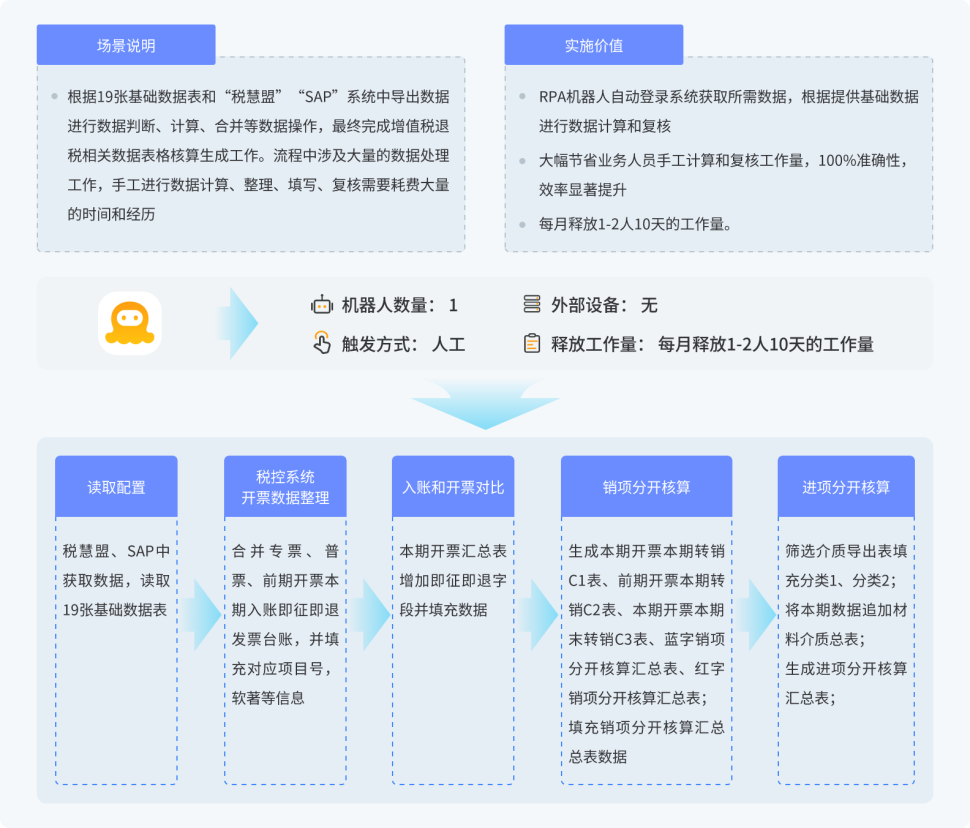
Task: Click the 每月释放1-2人10天的工作量 bullet in 实施价值
Action: [x=636, y=224]
